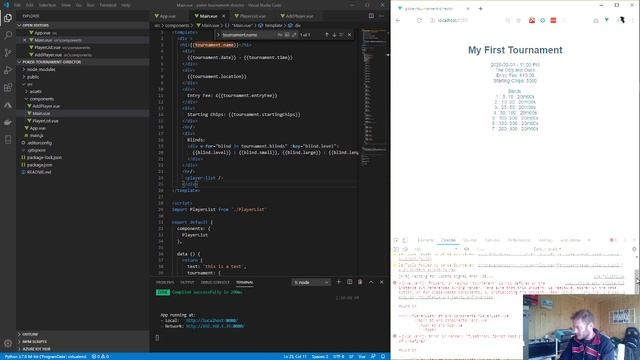Click the Vue language mode status item
The image size is (640, 360).
pos(362,356)
